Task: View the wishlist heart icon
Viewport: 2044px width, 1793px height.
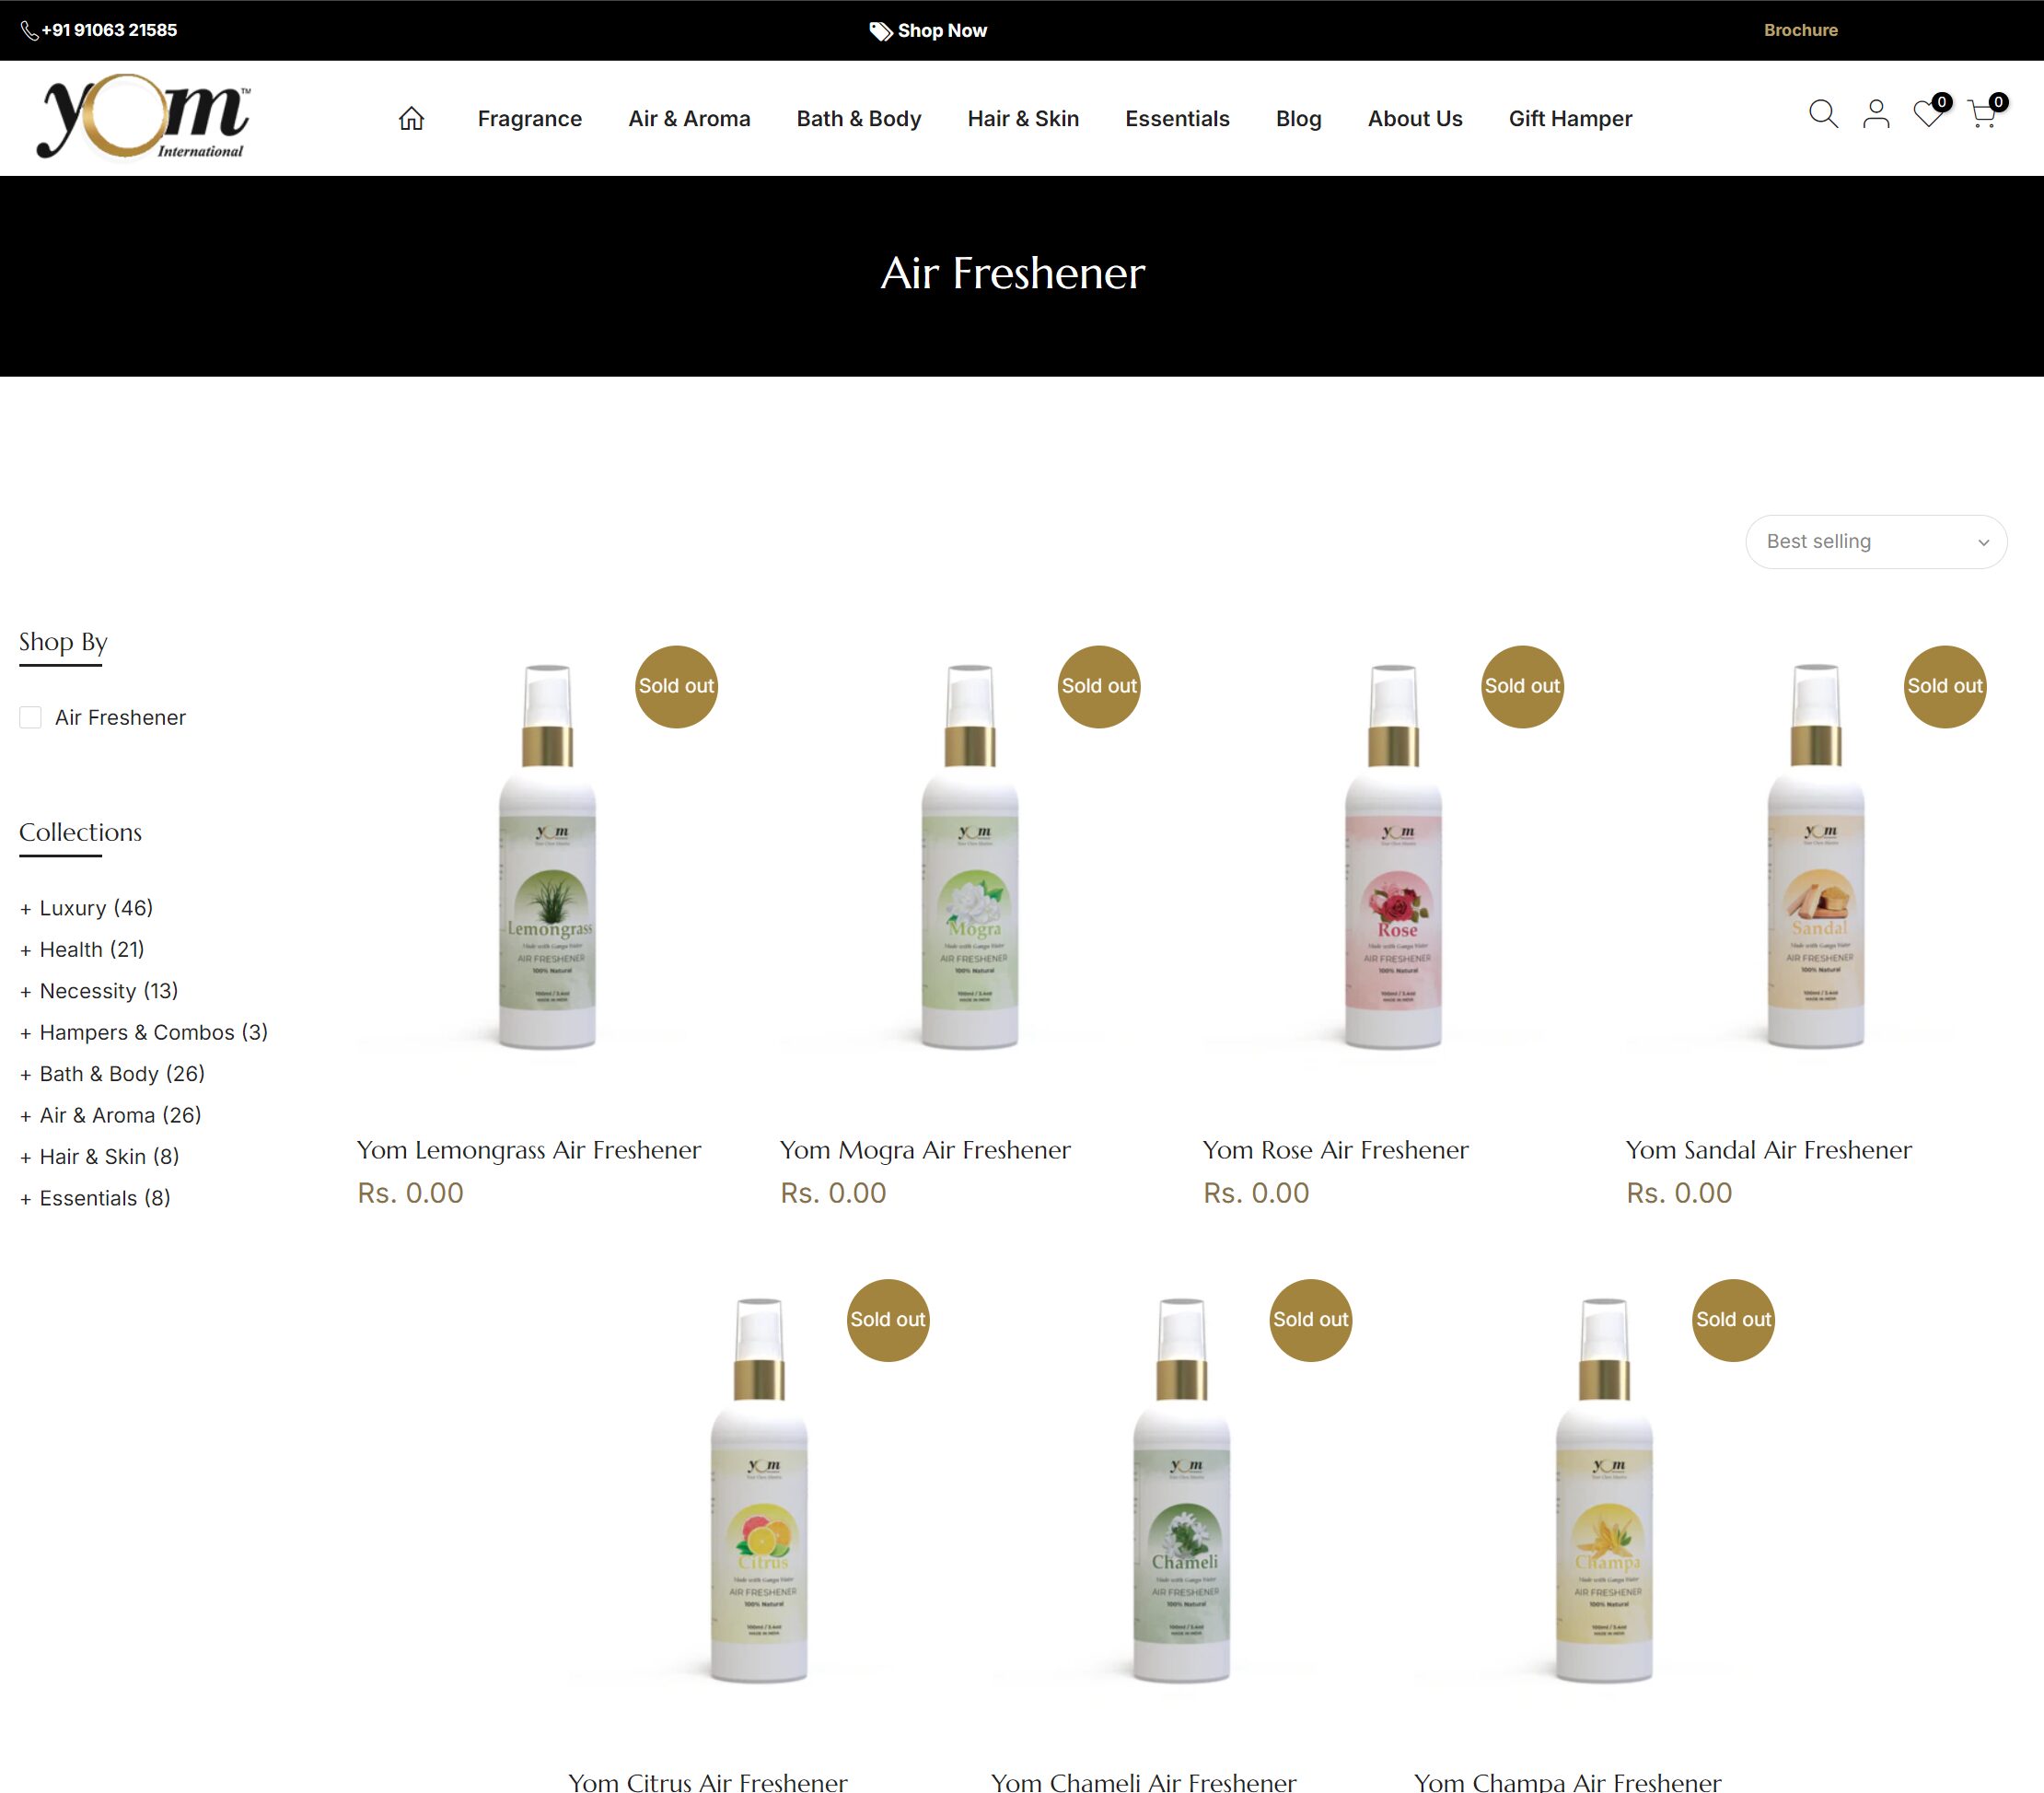Action: 1929,113
